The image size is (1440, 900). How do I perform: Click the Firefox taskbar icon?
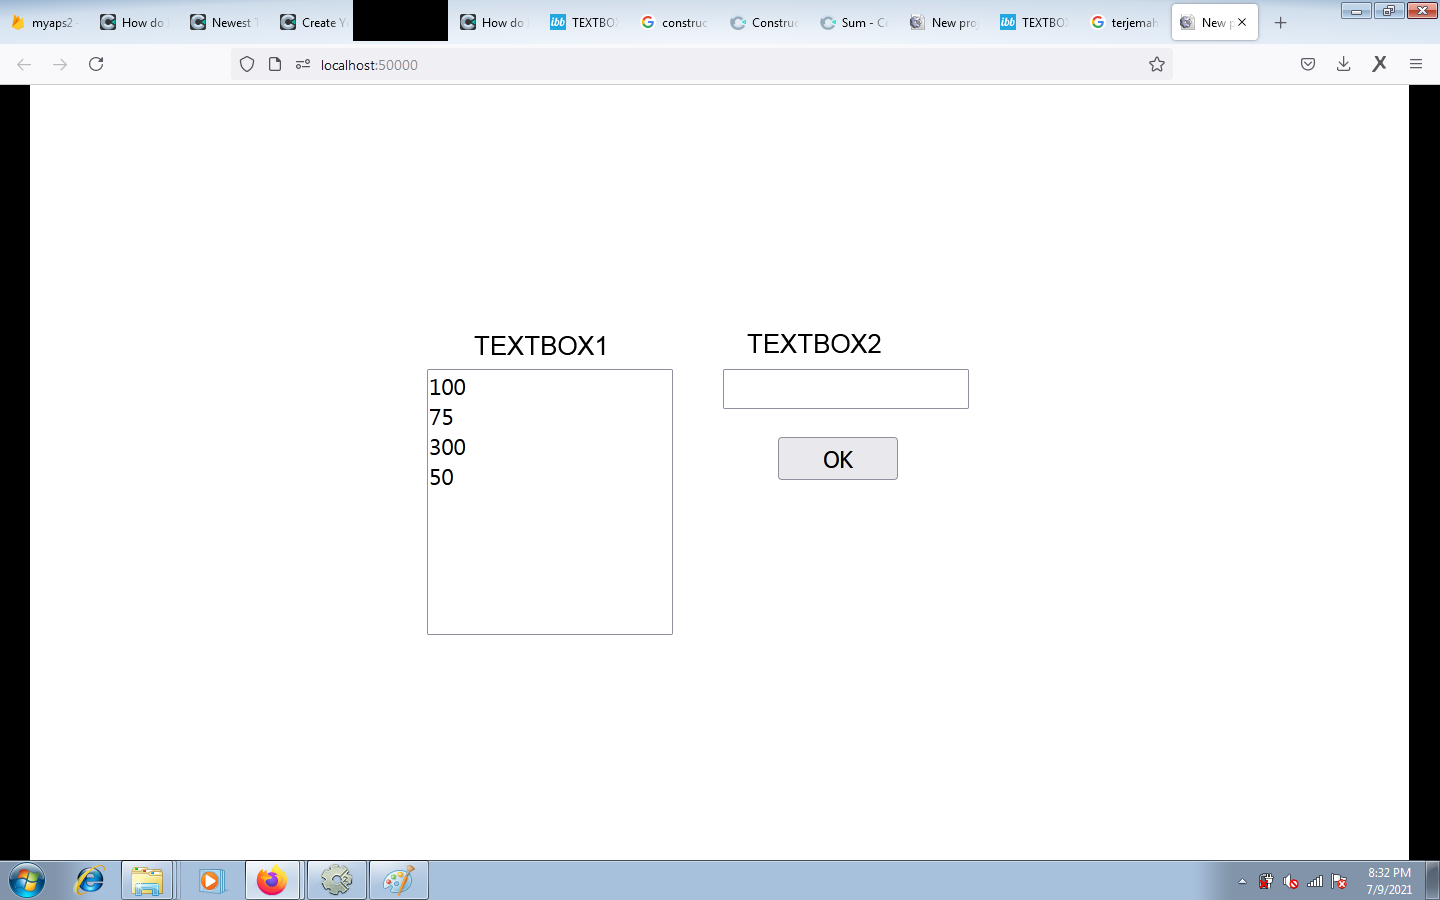click(x=272, y=881)
